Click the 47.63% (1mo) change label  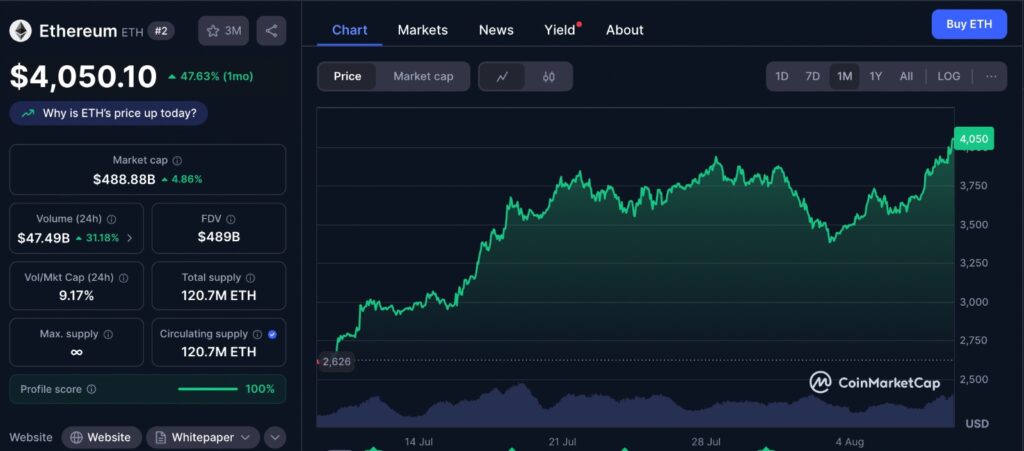click(x=210, y=76)
